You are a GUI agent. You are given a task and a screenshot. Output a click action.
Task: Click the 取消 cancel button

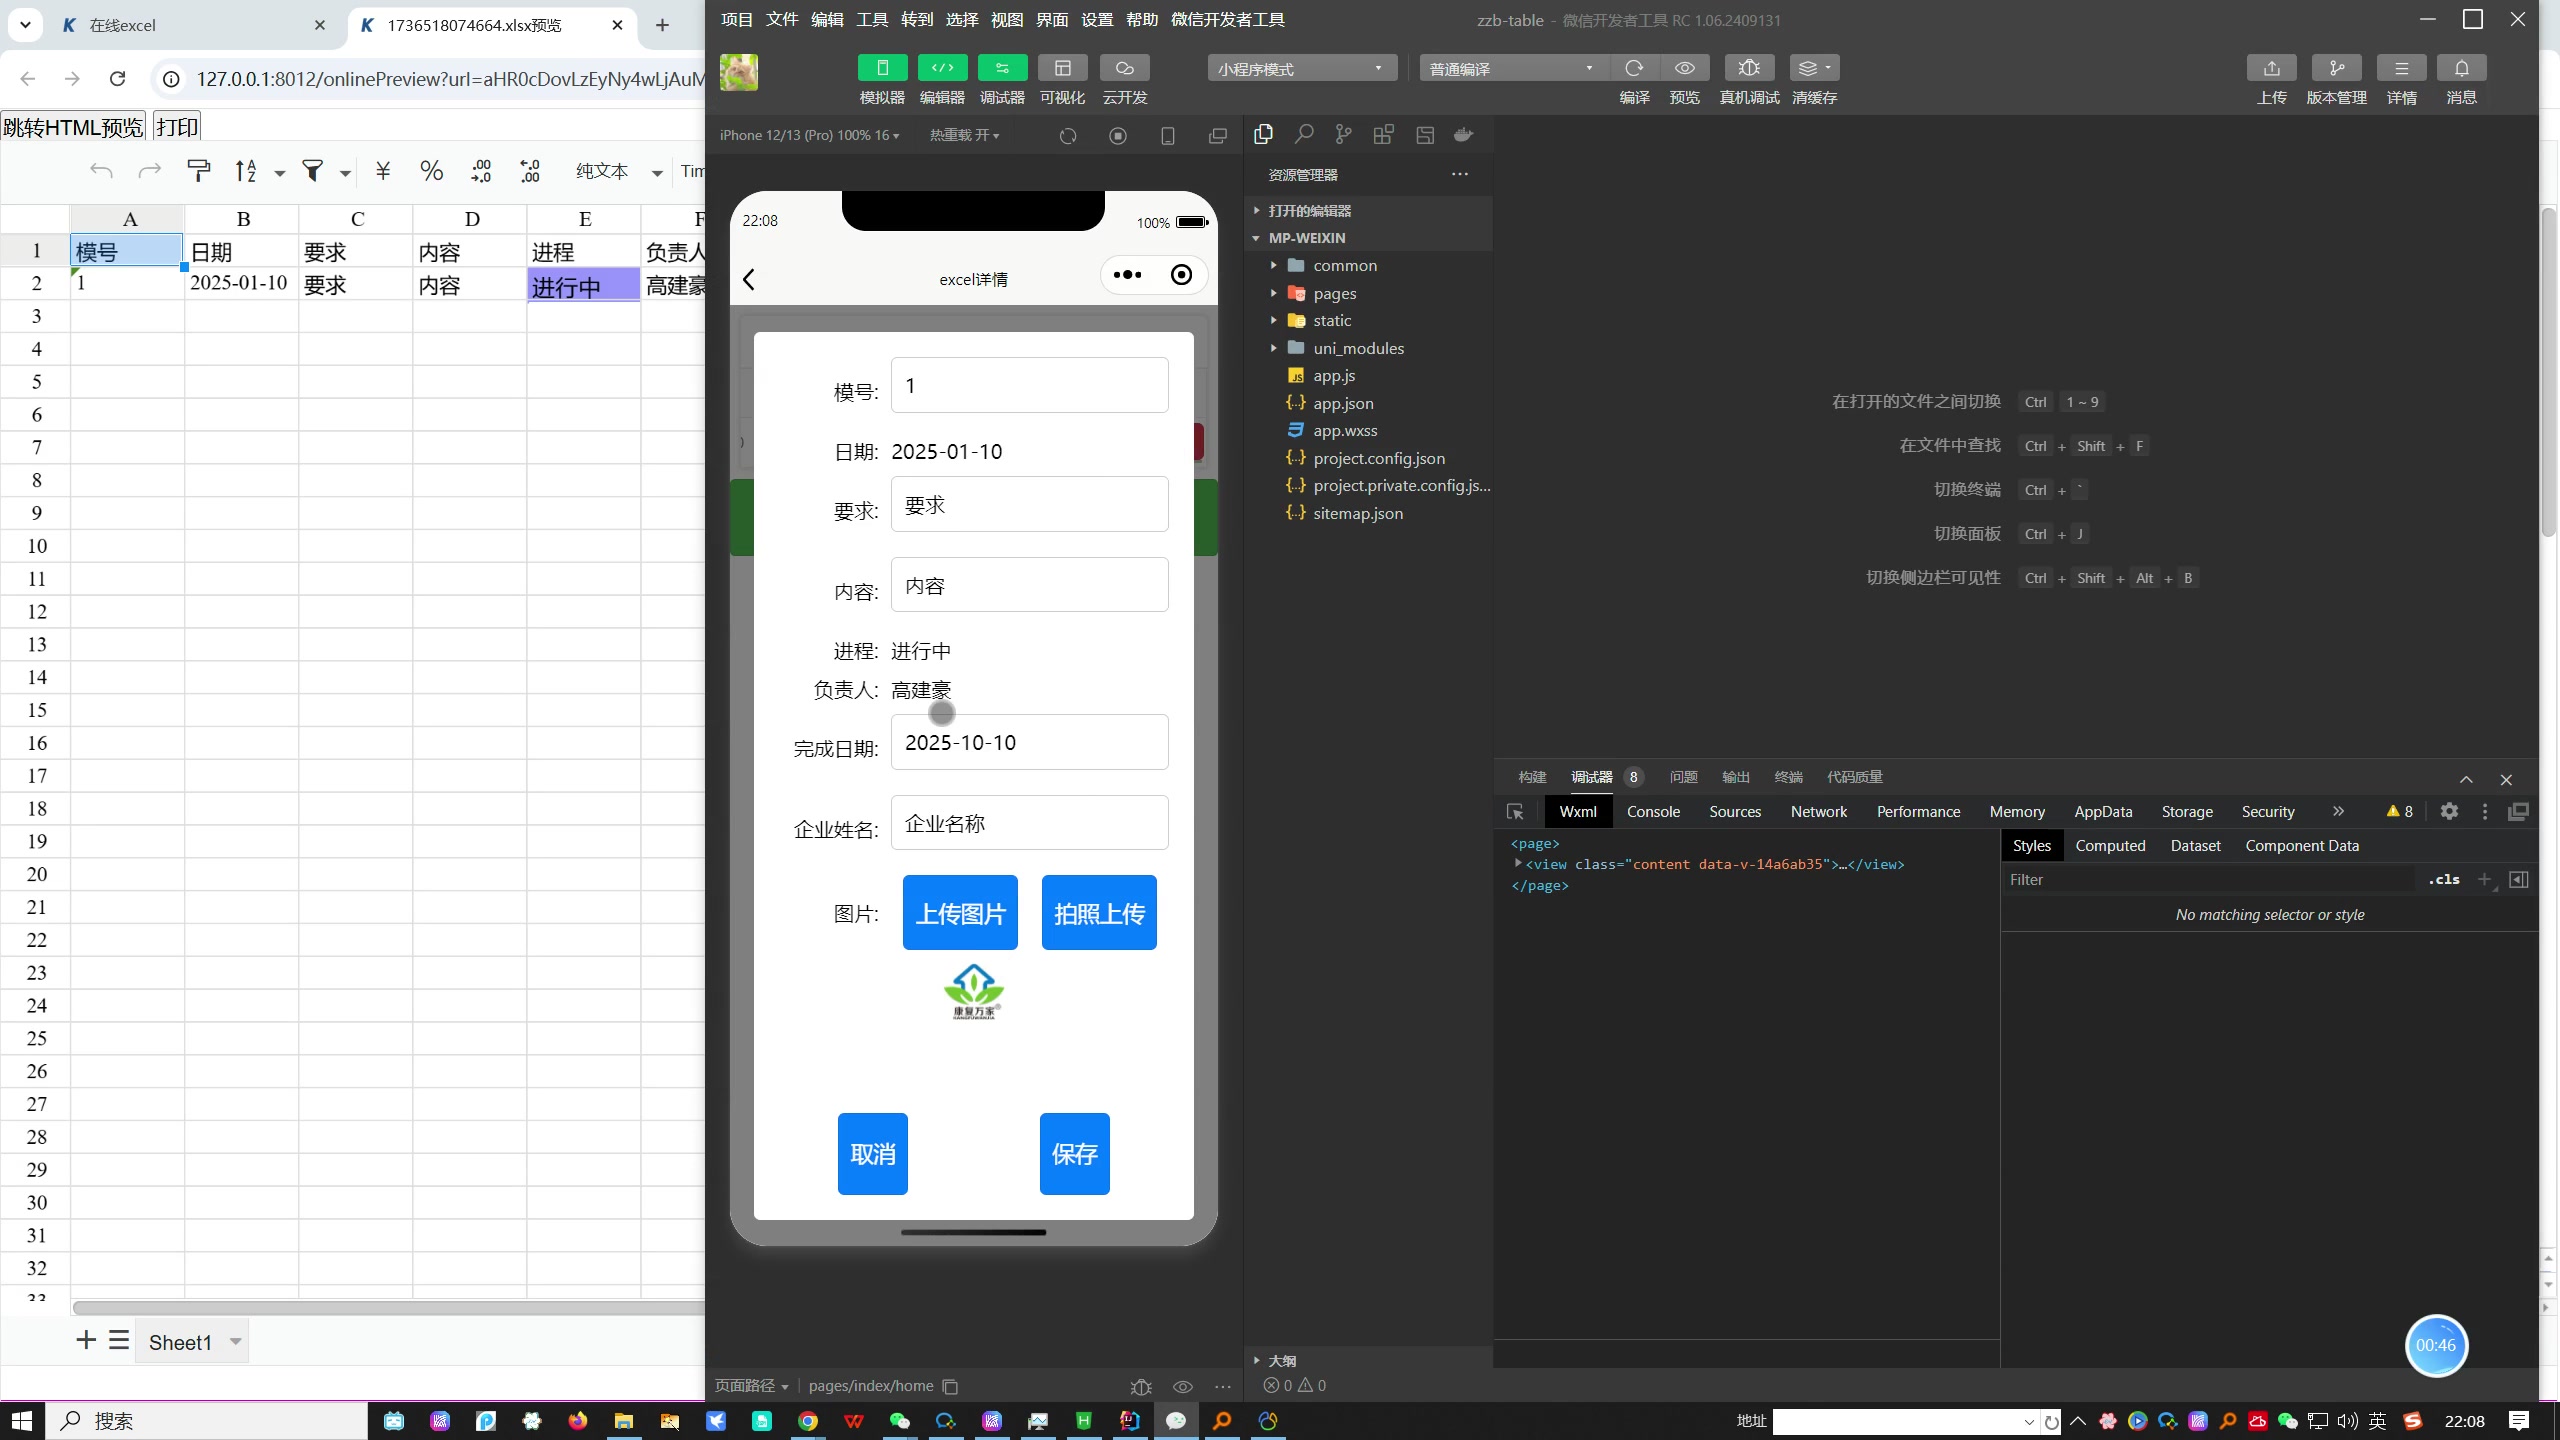pos(872,1153)
